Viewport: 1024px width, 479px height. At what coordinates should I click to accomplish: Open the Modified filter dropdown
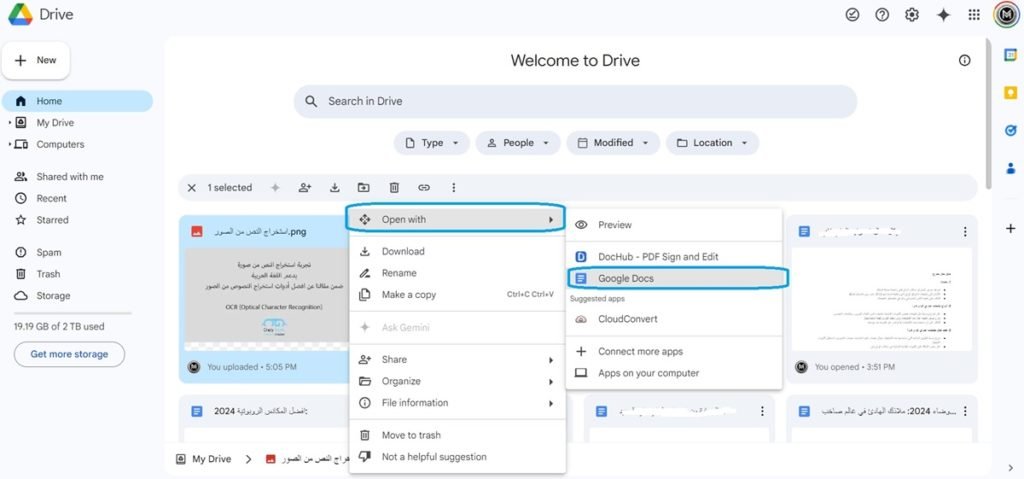613,143
